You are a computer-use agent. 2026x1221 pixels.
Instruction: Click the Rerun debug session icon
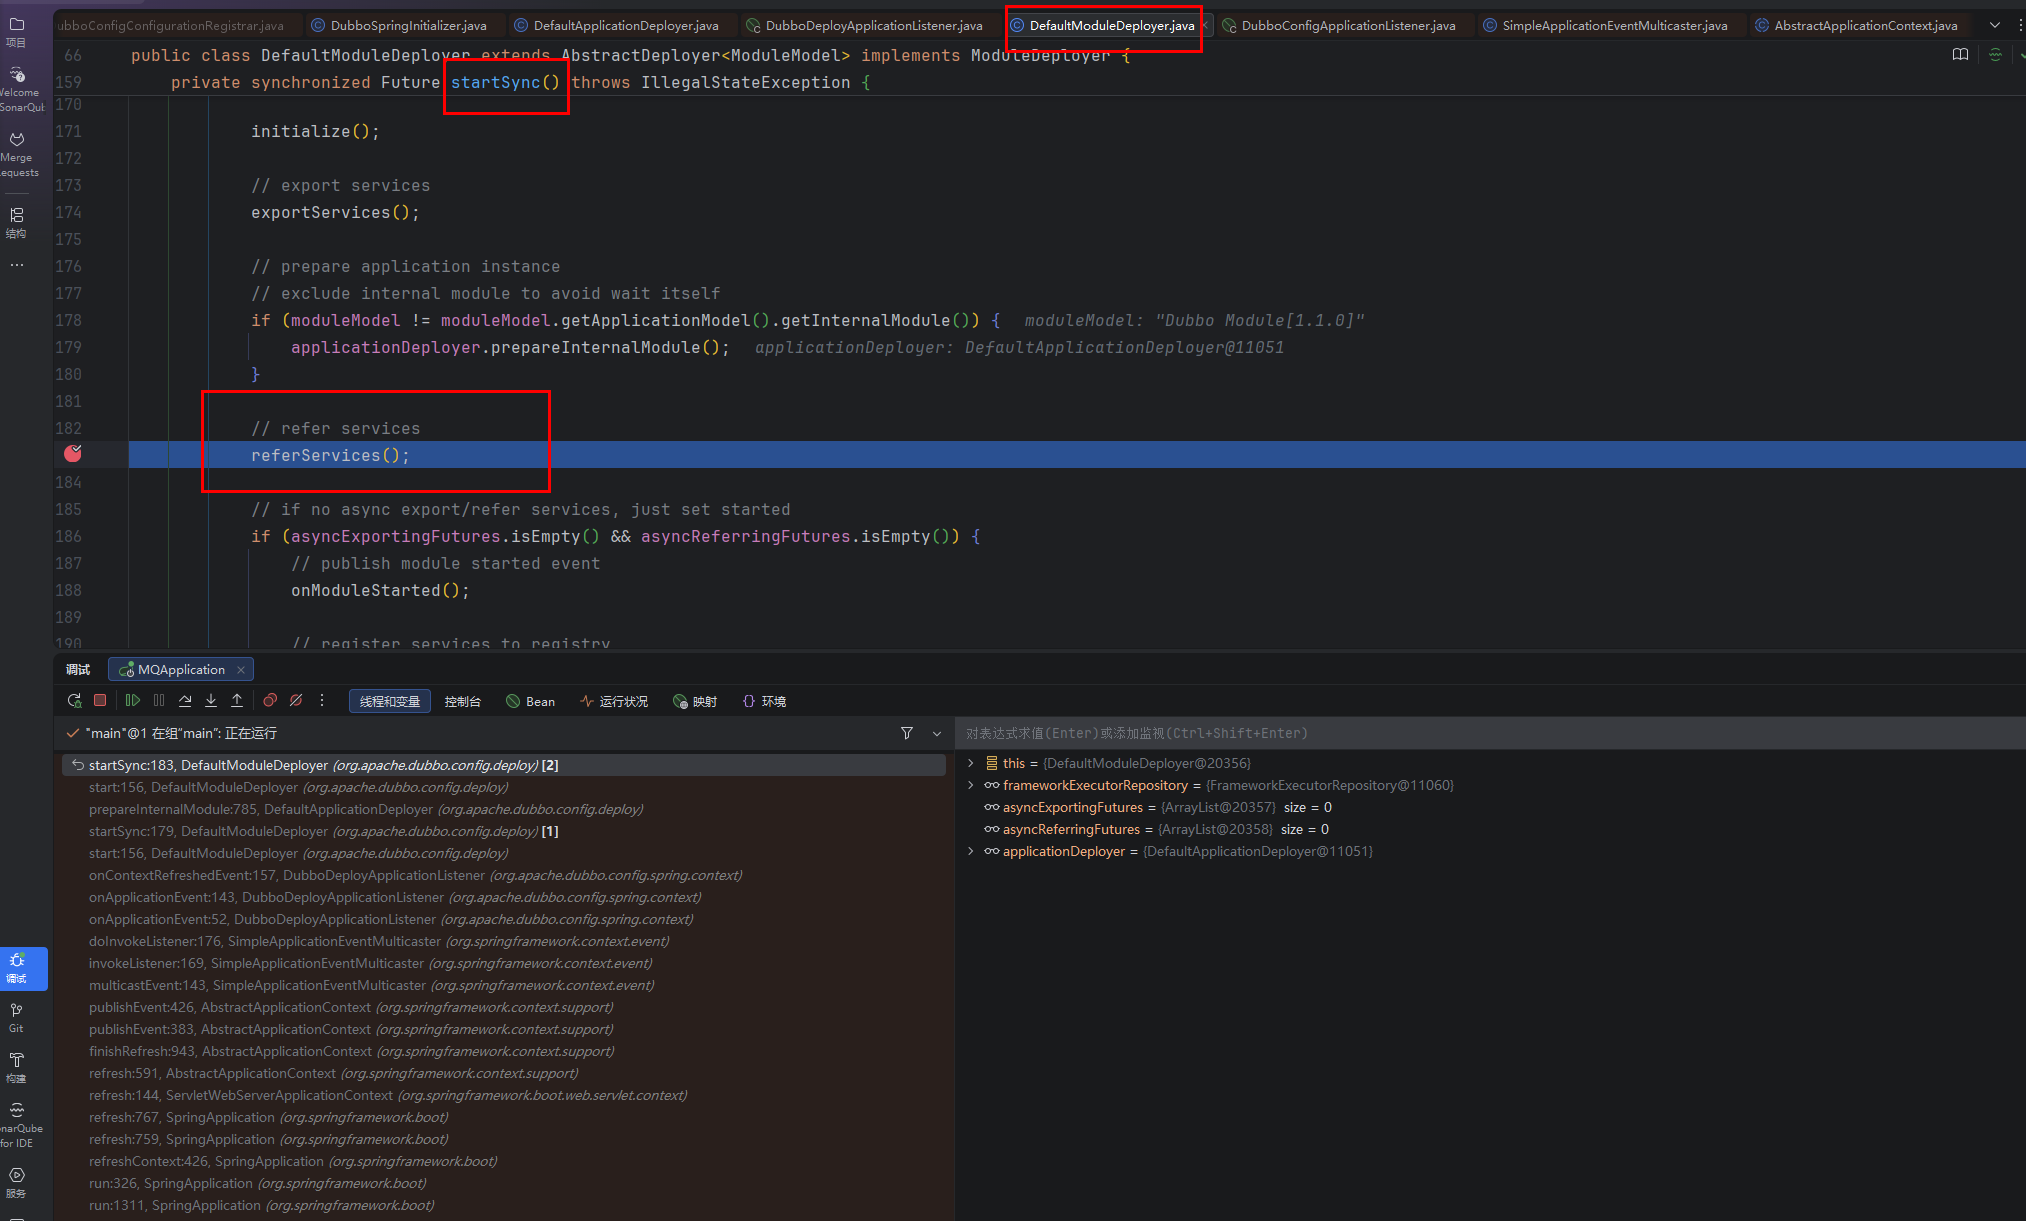click(74, 701)
